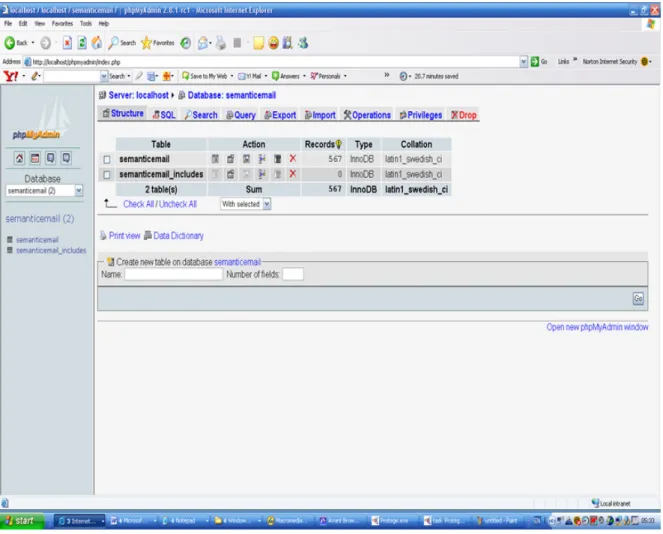Switch to the Structure tab

(x=123, y=114)
